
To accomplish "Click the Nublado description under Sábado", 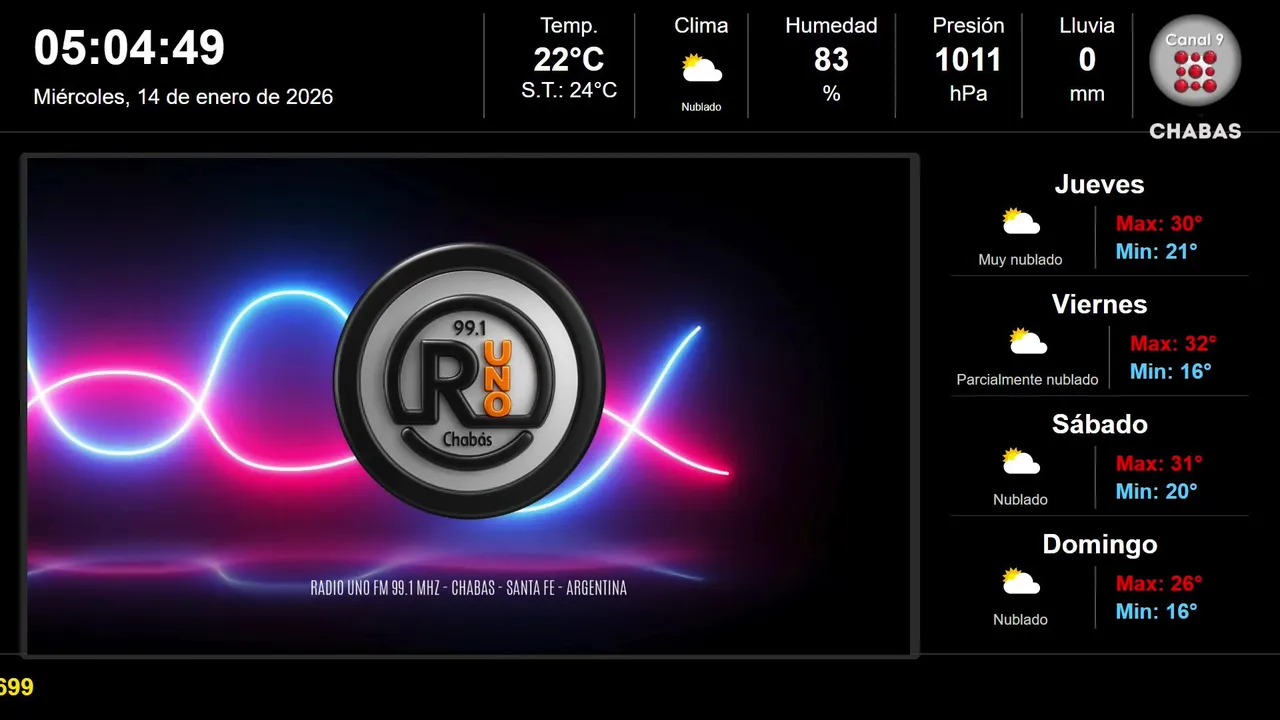I will pos(1020,500).
